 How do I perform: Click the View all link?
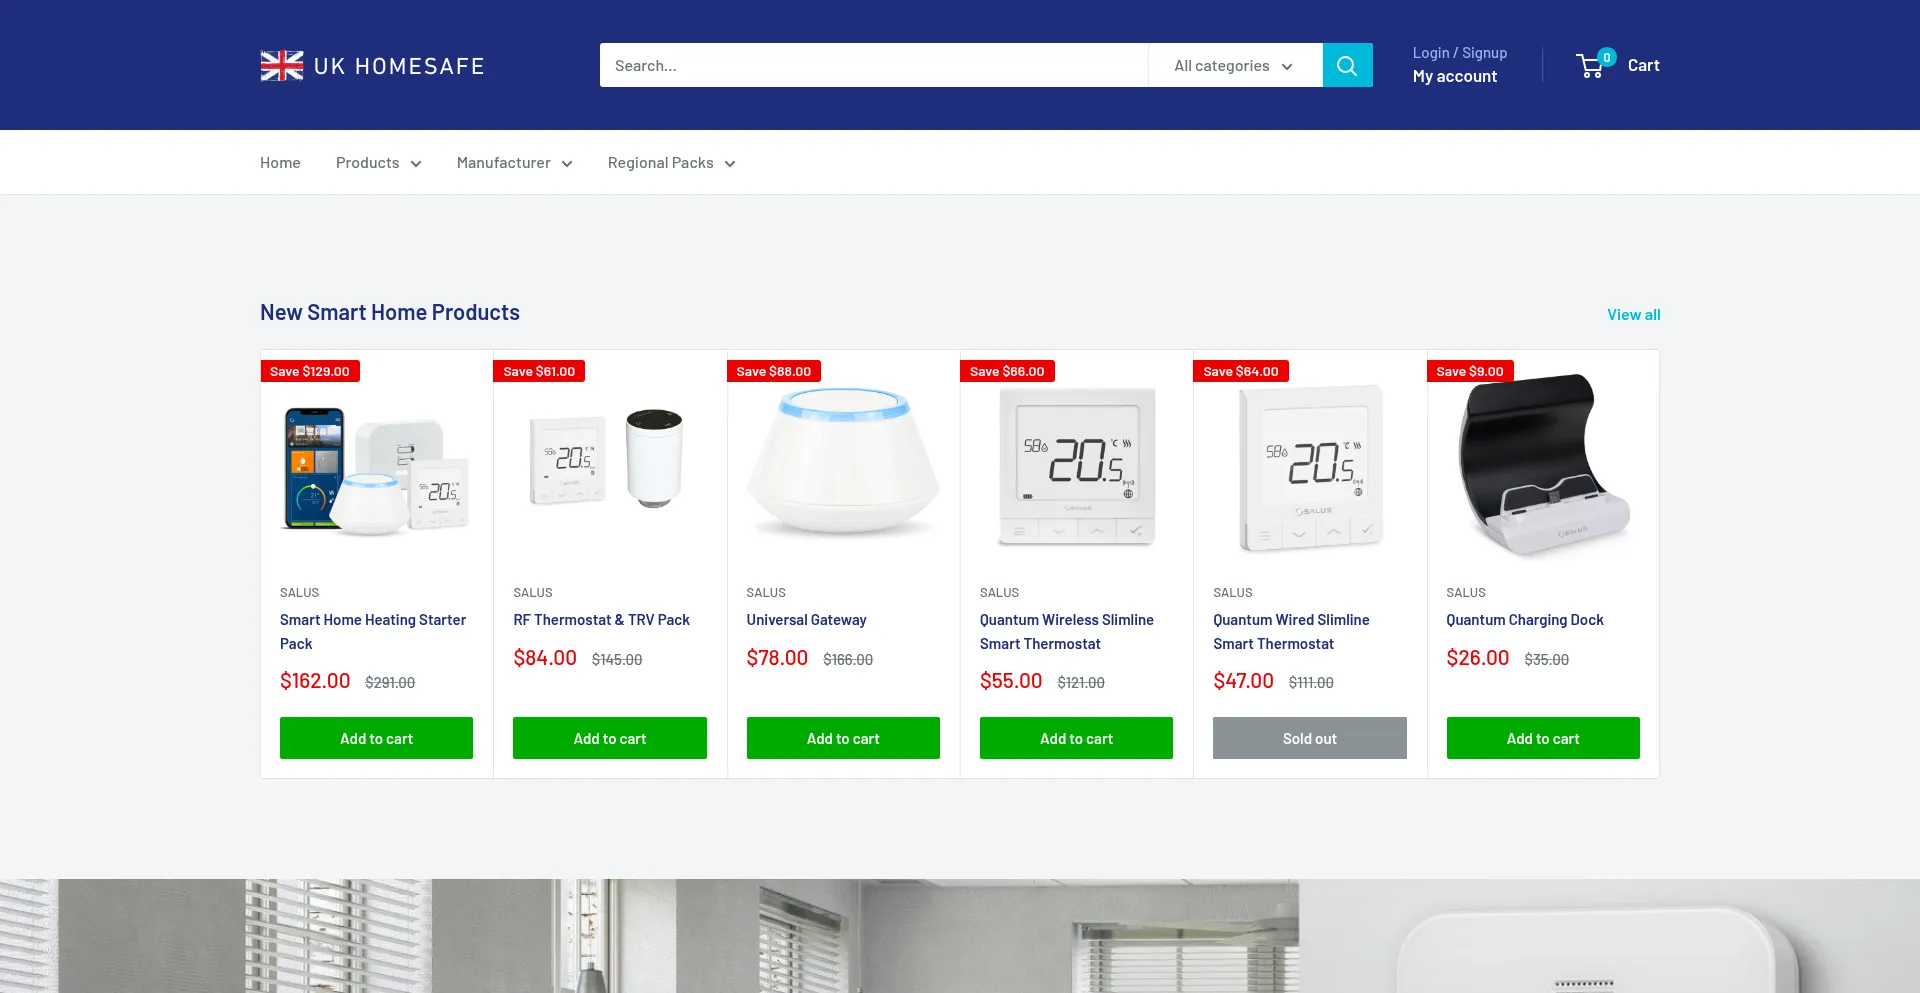click(1634, 314)
